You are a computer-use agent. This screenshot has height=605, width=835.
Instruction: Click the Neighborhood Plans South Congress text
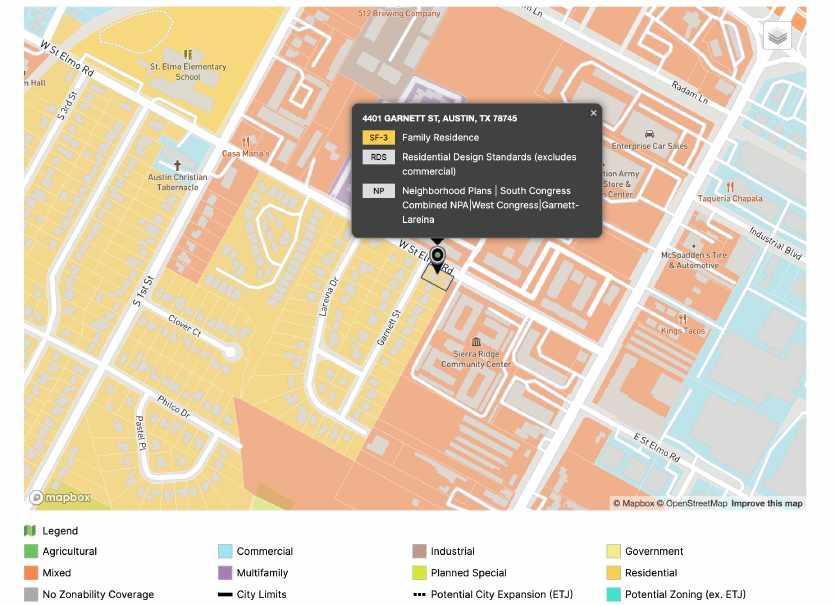(490, 205)
